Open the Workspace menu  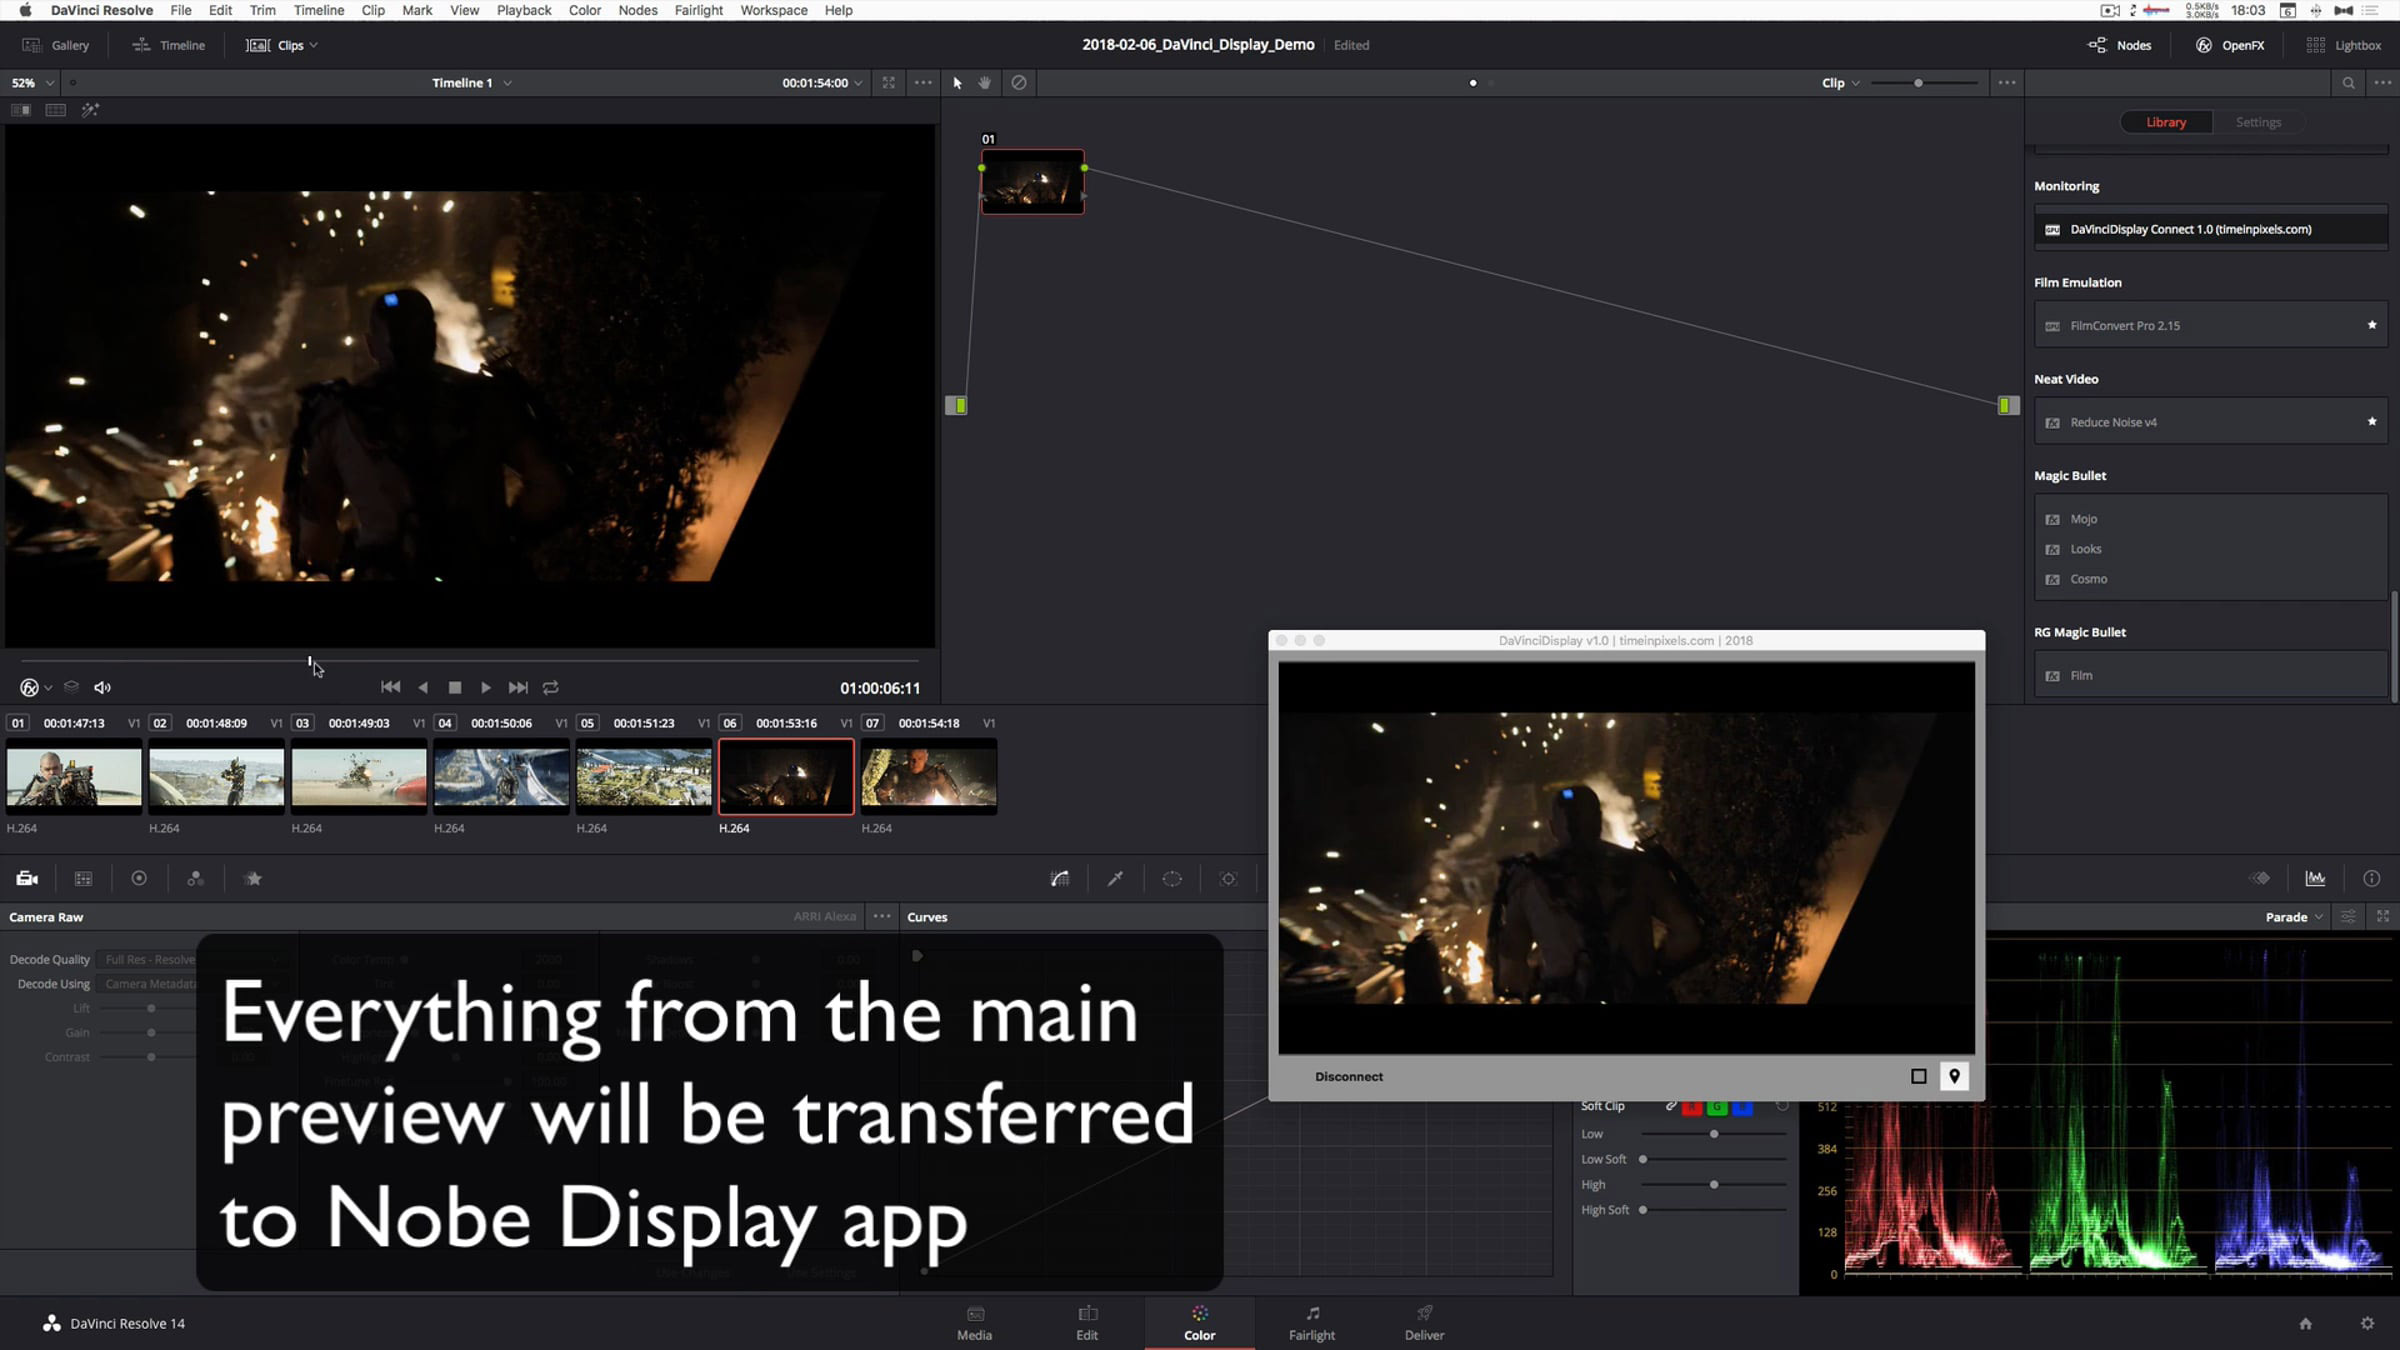773,10
